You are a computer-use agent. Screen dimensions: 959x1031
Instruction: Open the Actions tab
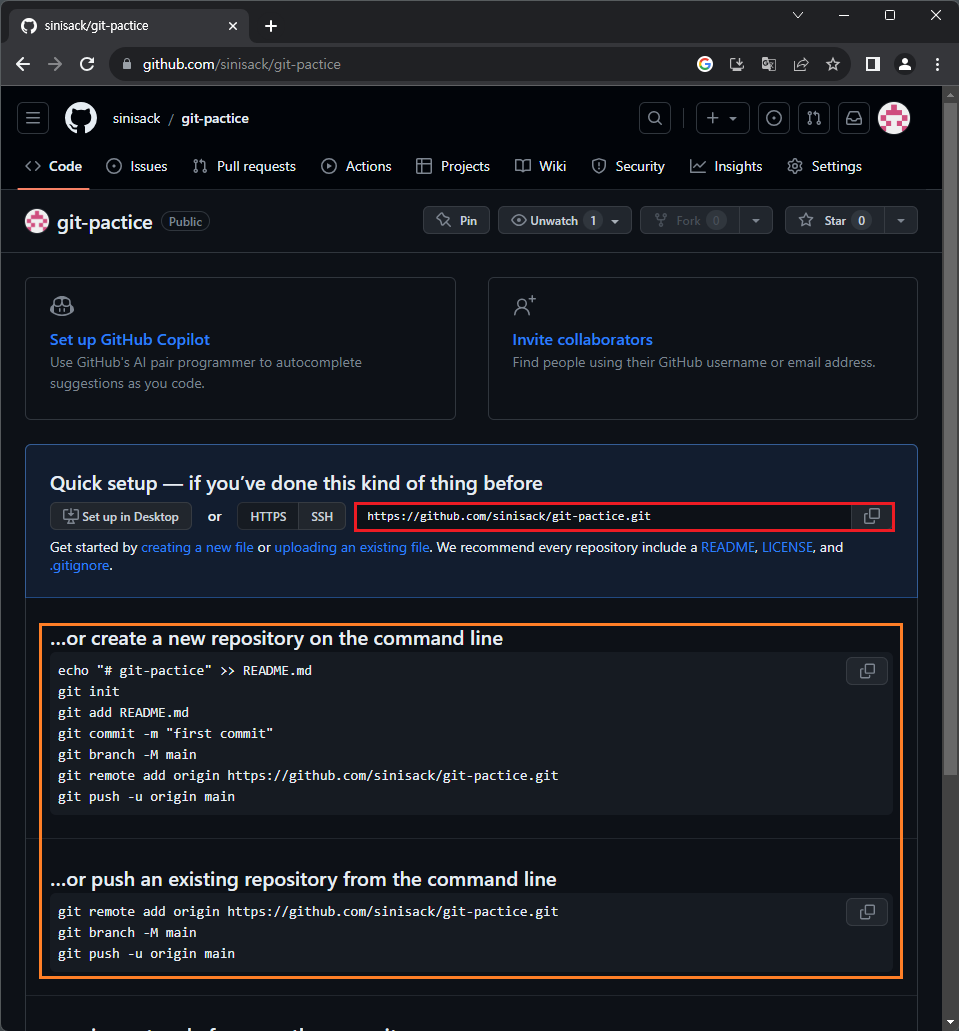tap(356, 166)
